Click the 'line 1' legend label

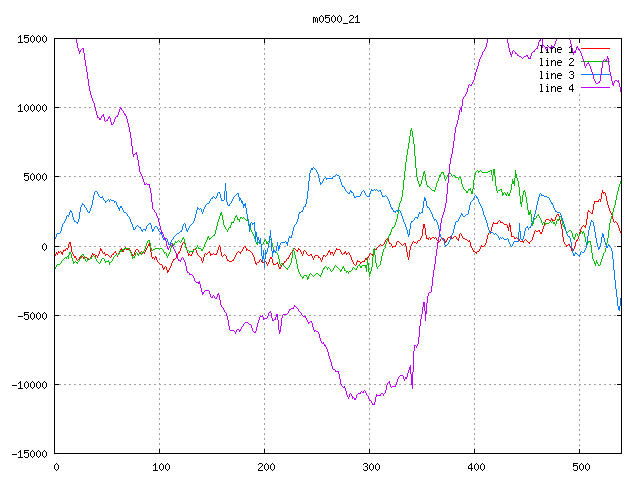click(x=556, y=49)
